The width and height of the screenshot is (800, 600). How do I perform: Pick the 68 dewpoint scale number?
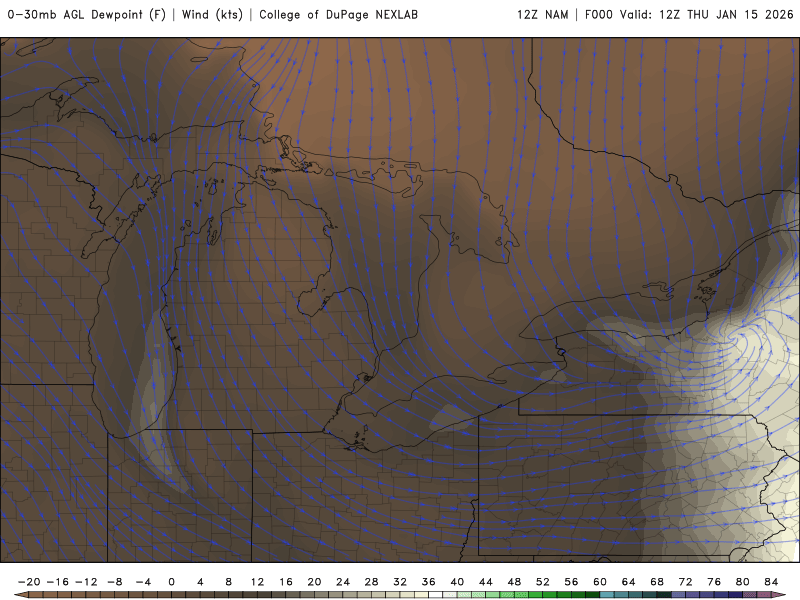657,582
